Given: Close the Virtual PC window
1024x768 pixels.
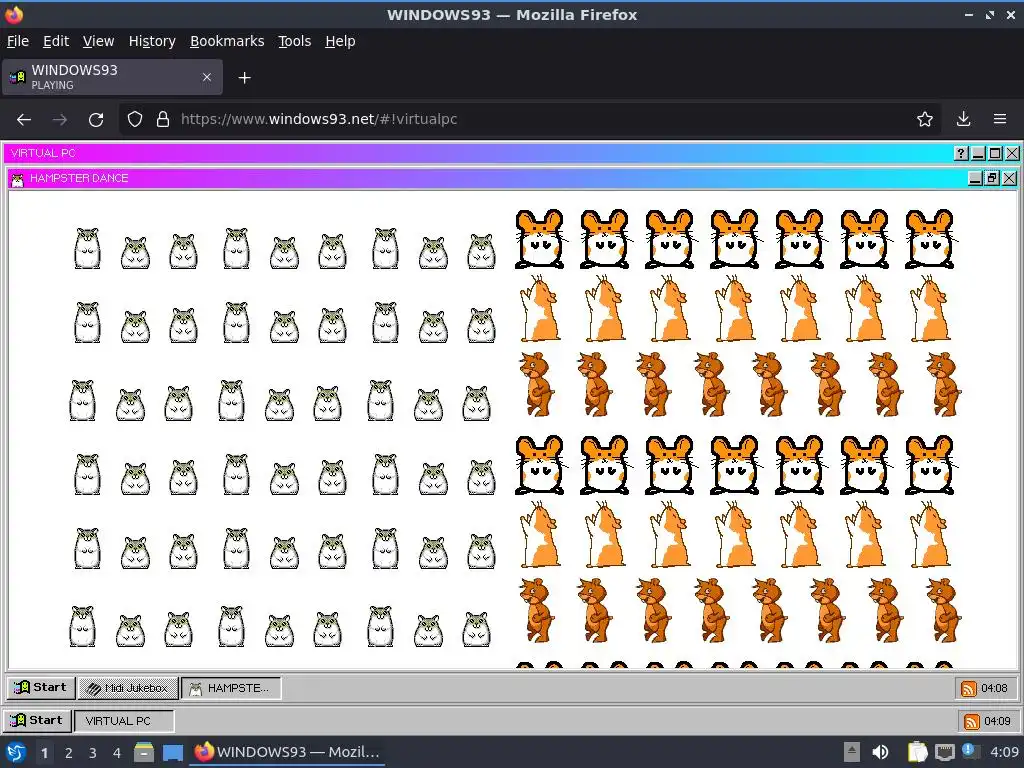Looking at the screenshot, I should pyautogui.click(x=1012, y=153).
